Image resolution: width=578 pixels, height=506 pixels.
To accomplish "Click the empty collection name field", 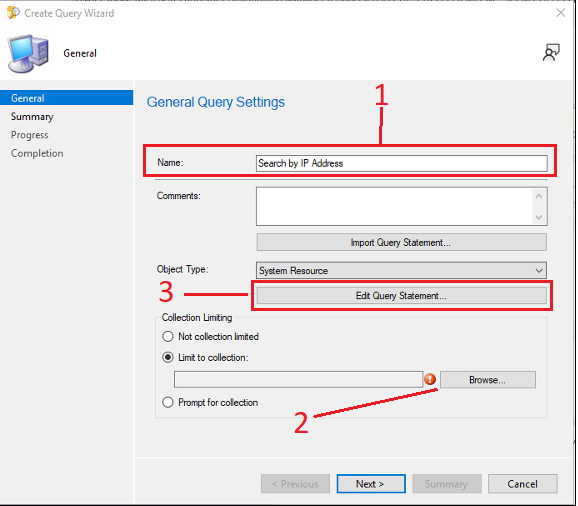I will tap(298, 380).
